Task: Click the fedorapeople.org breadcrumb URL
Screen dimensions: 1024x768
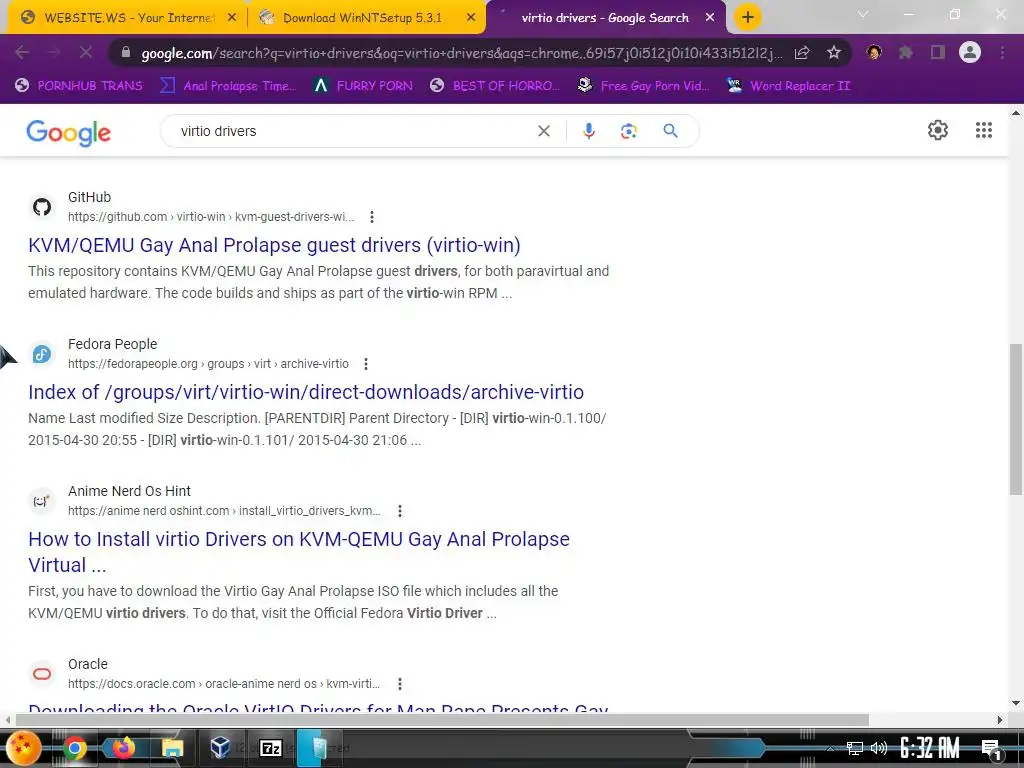Action: click(x=208, y=364)
